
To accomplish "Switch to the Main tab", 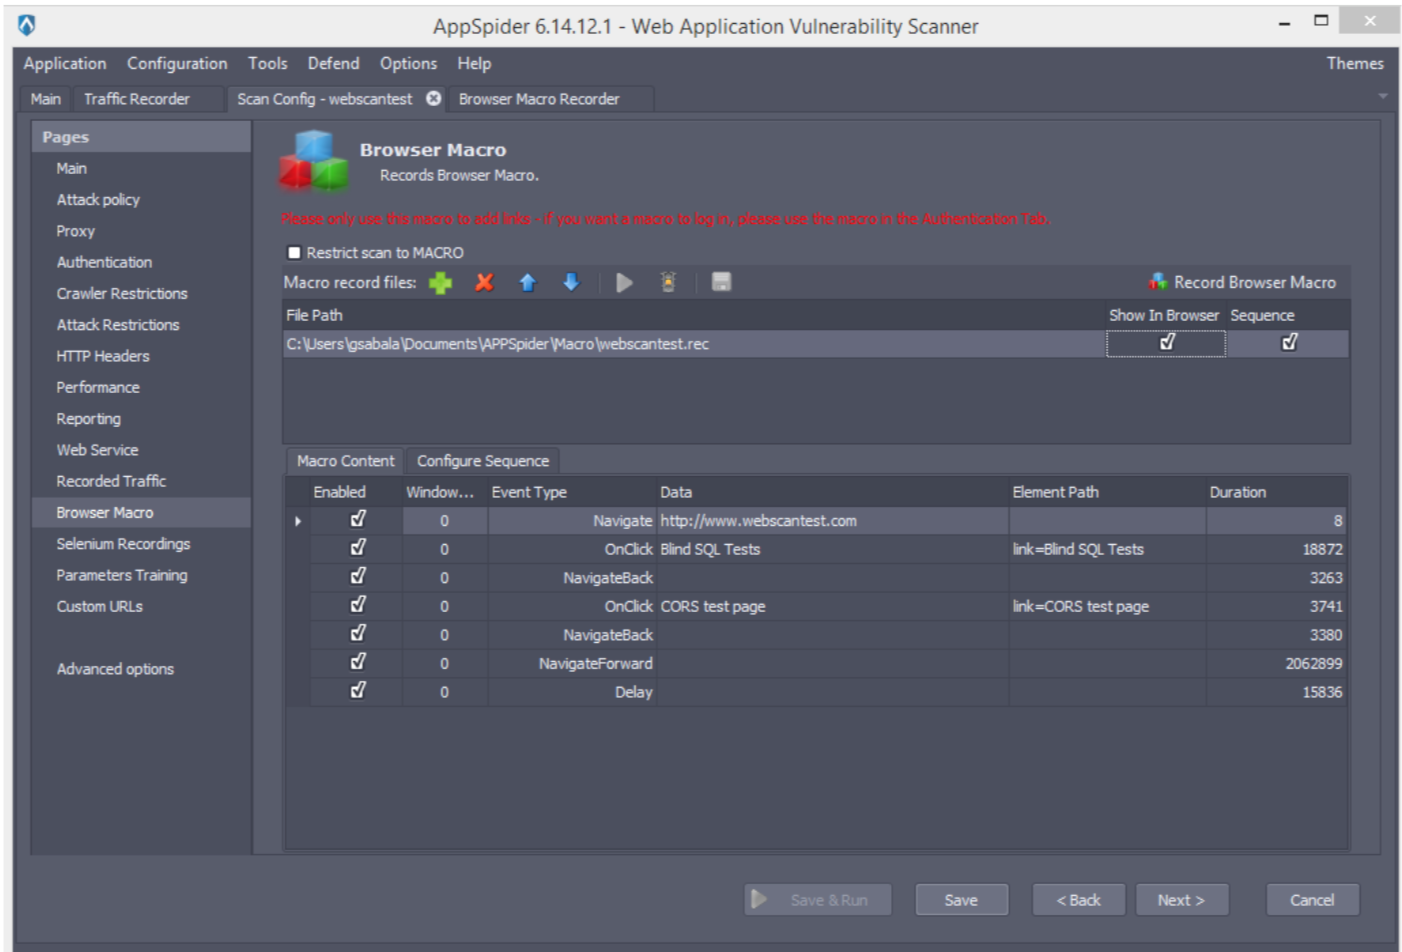I will pyautogui.click(x=45, y=99).
